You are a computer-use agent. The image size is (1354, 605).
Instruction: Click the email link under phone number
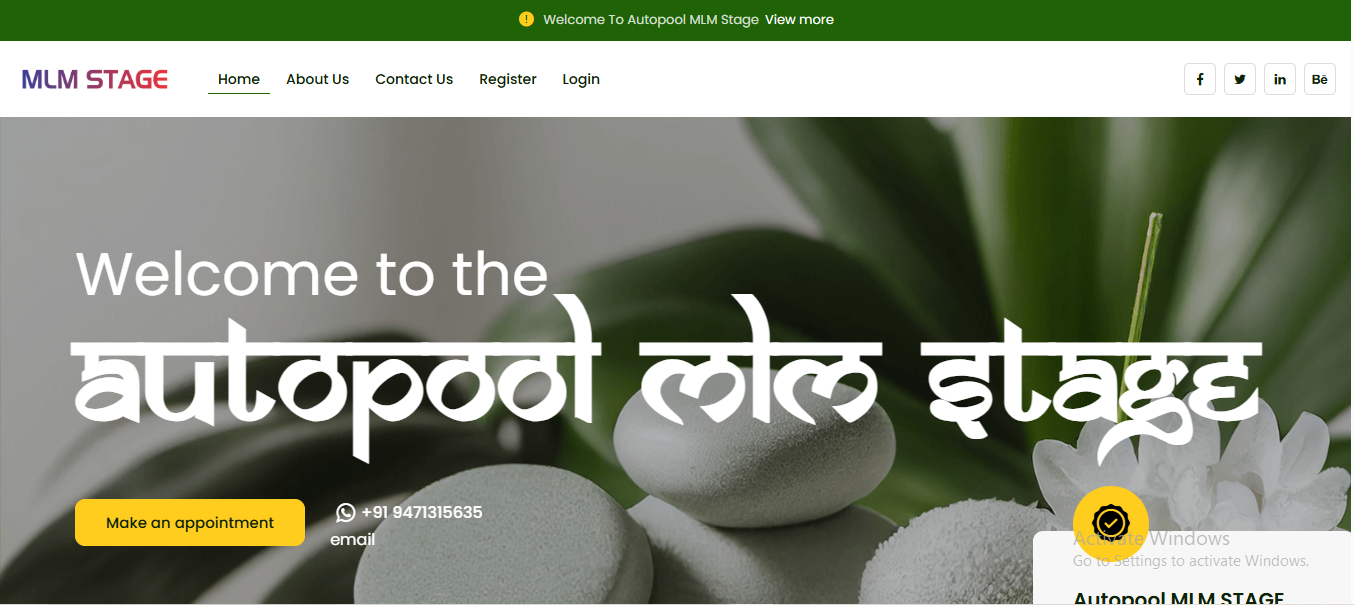pyautogui.click(x=353, y=540)
